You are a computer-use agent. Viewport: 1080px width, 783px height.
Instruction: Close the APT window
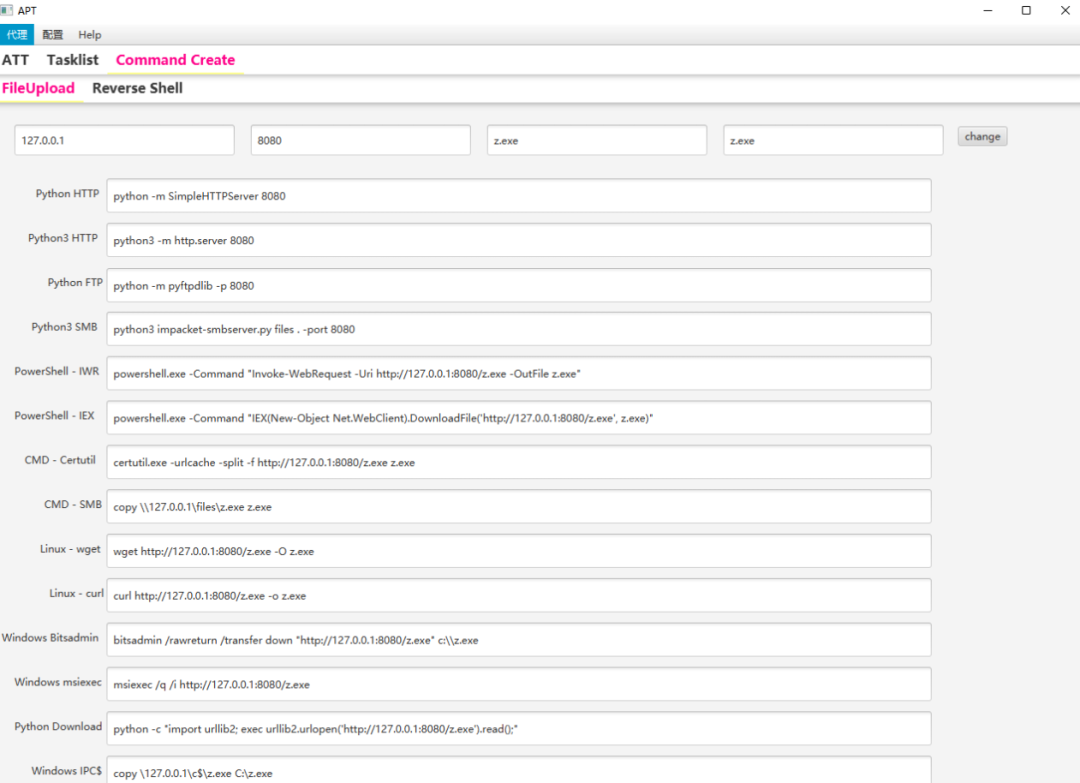[1065, 10]
